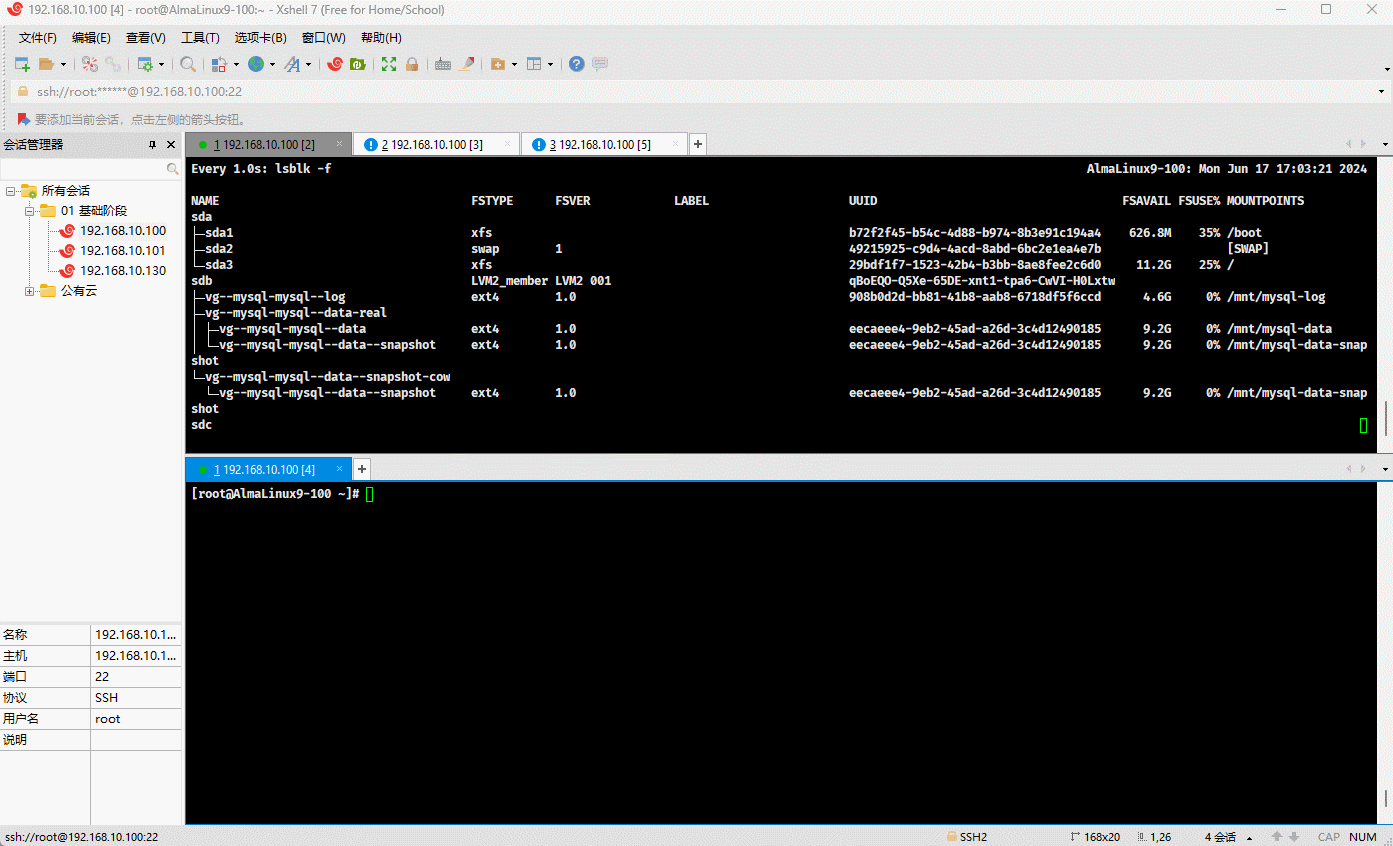Image resolution: width=1393 pixels, height=846 pixels.
Task: Toggle full screen mode icon
Action: 389,64
